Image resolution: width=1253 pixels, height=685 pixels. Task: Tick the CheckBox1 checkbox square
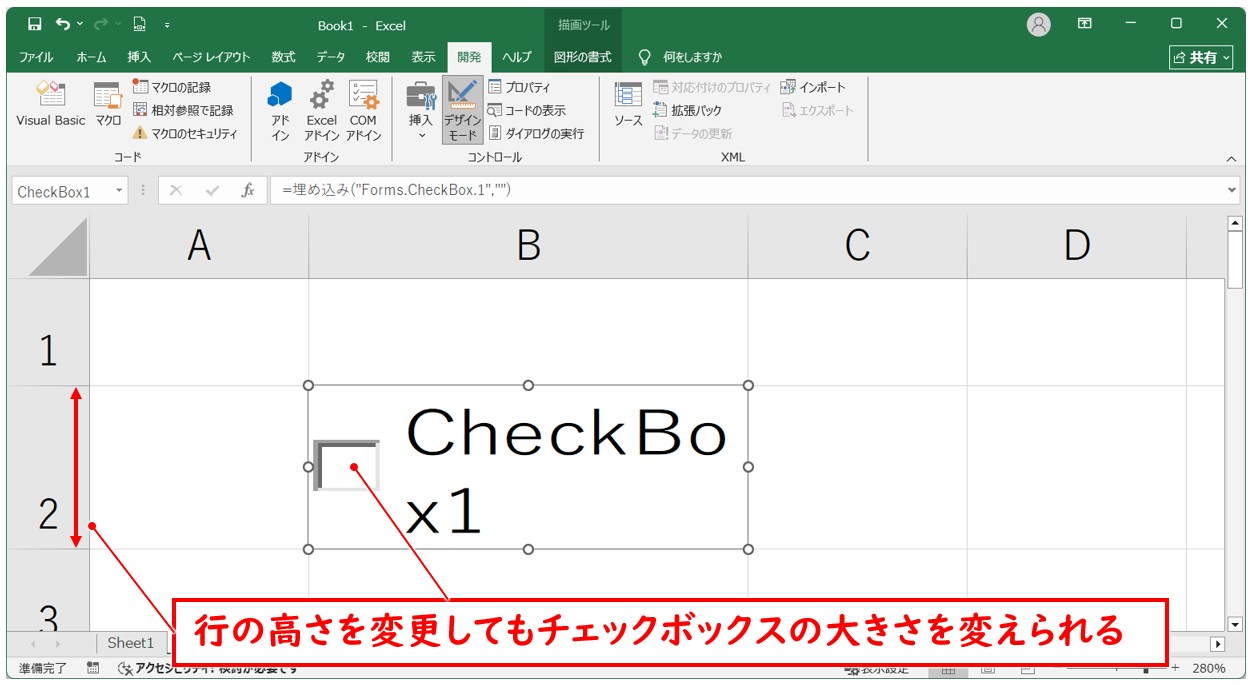pyautogui.click(x=347, y=465)
